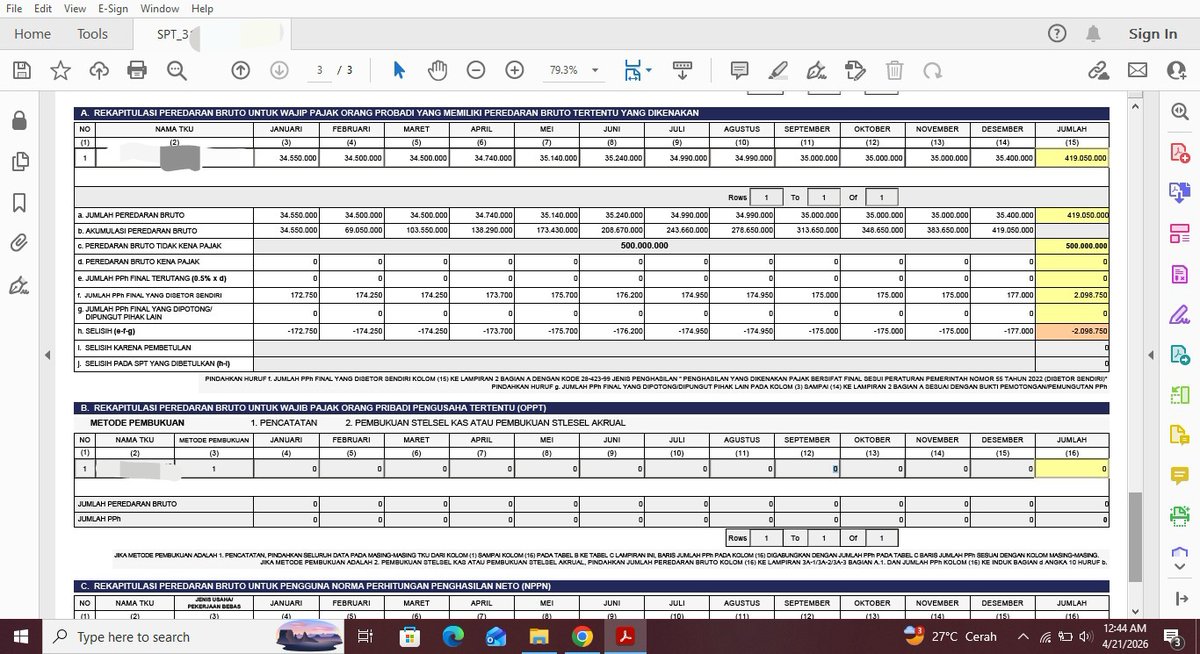The height and width of the screenshot is (654, 1200).
Task: Open the keyboard scrolling mode tool
Action: coord(682,70)
